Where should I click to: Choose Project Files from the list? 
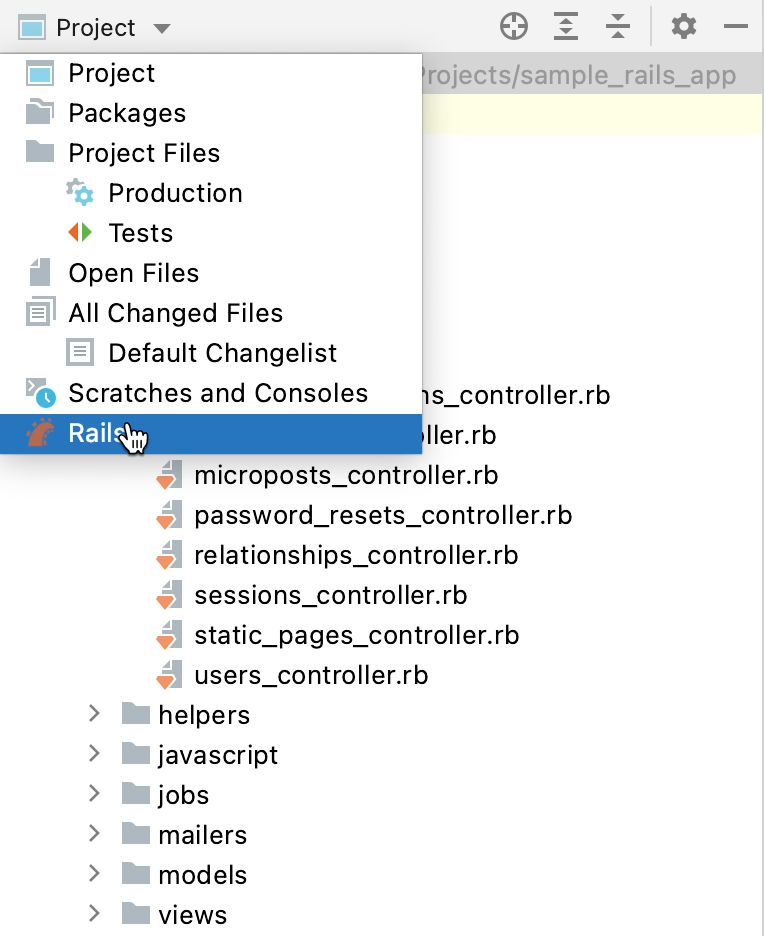click(143, 153)
